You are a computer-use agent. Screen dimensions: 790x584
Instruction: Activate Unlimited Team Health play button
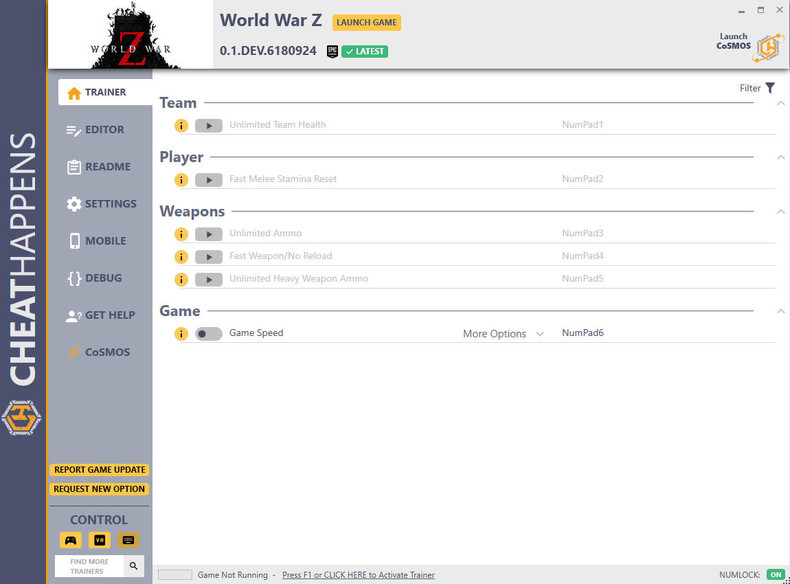pos(209,125)
